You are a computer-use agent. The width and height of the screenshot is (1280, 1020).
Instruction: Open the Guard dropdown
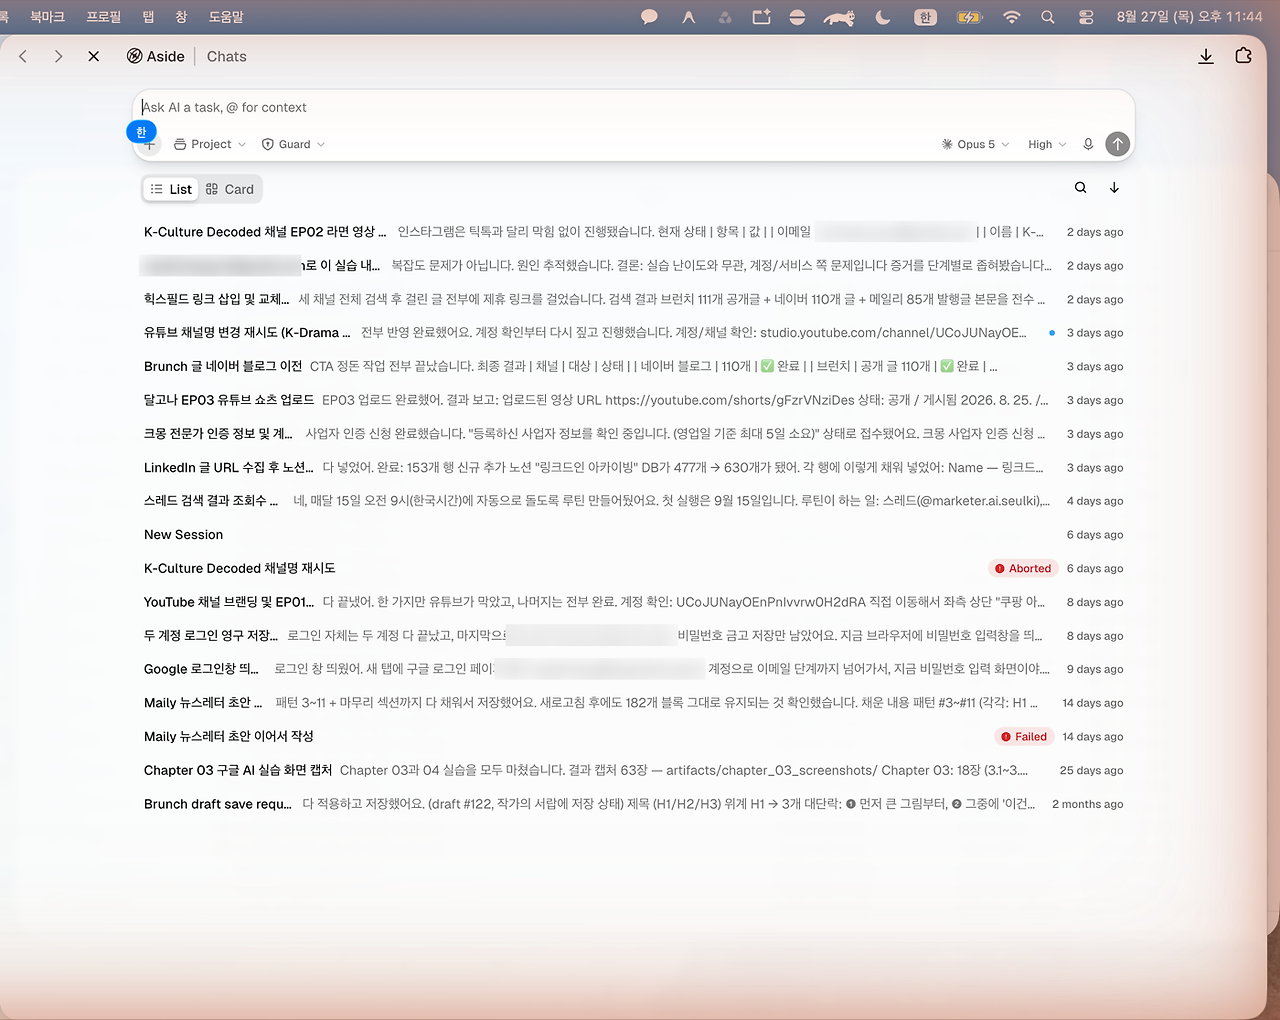[294, 144]
